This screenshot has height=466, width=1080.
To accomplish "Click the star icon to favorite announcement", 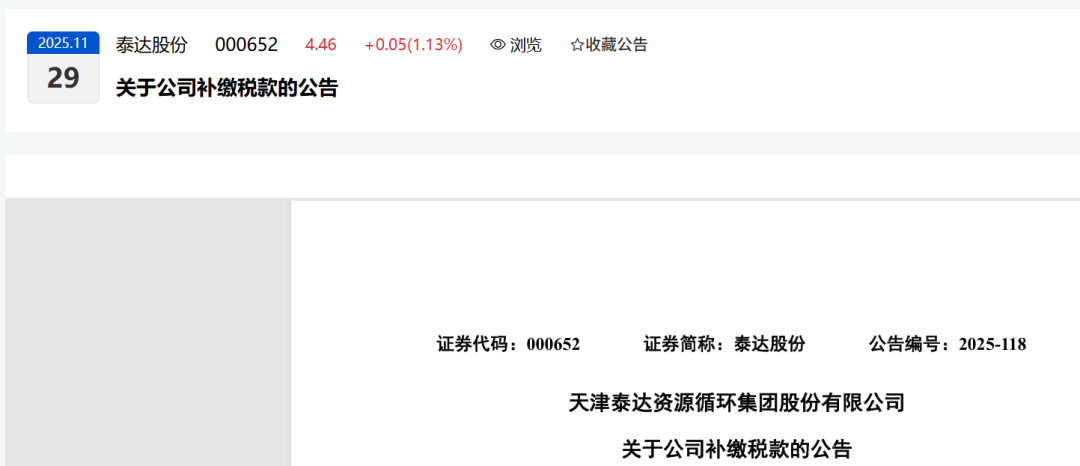I will (x=577, y=45).
